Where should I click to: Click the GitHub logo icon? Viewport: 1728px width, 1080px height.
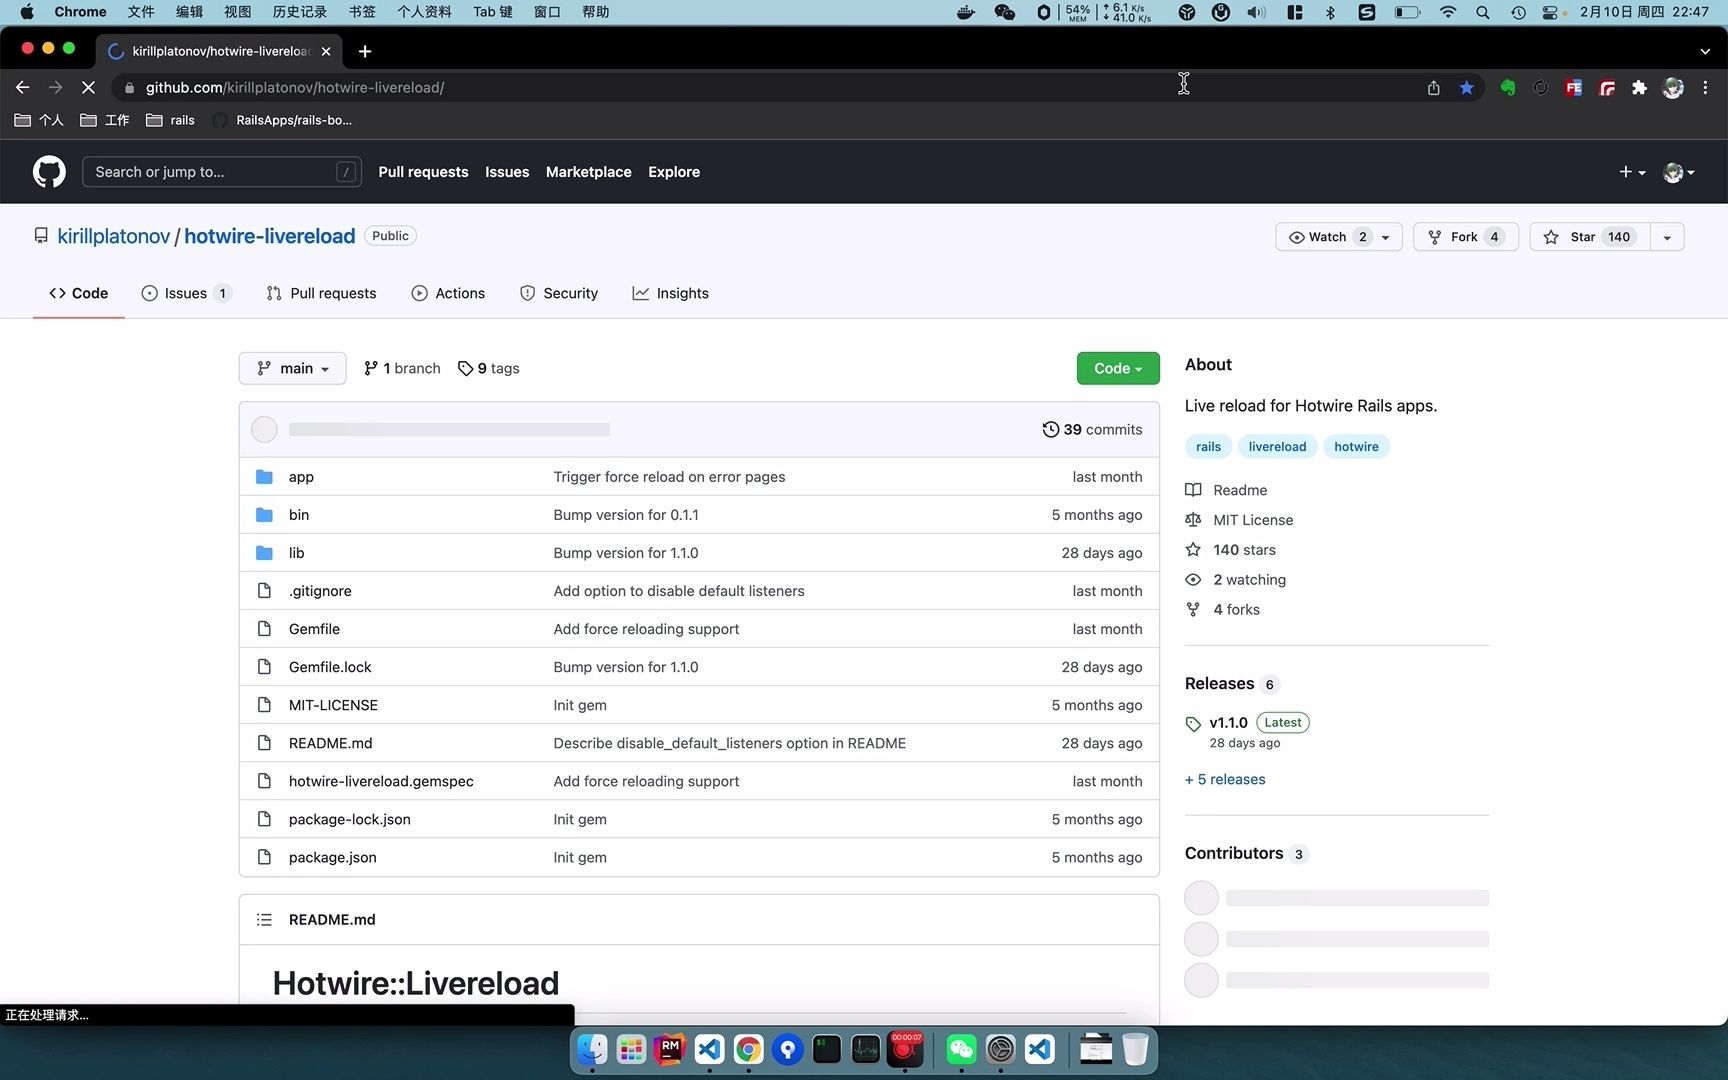click(48, 171)
